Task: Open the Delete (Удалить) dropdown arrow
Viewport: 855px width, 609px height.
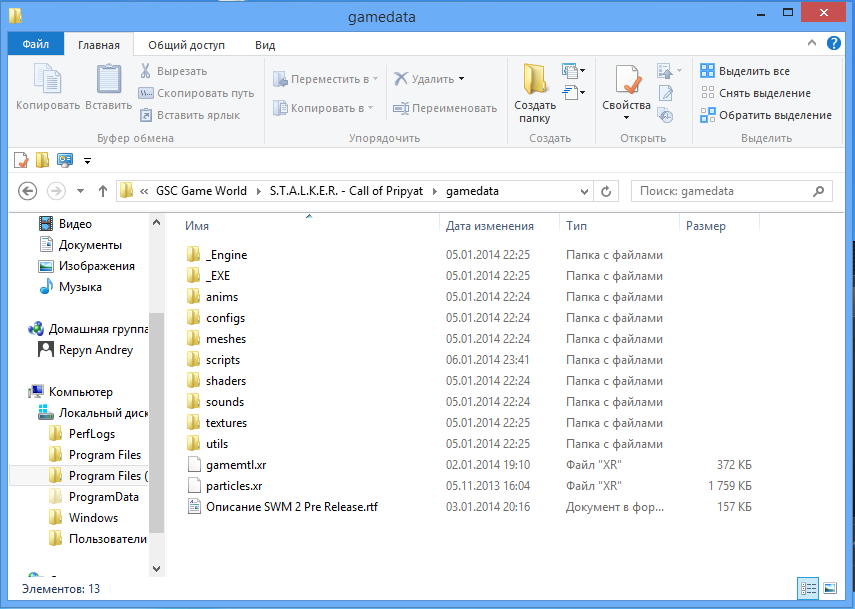Action: click(461, 79)
